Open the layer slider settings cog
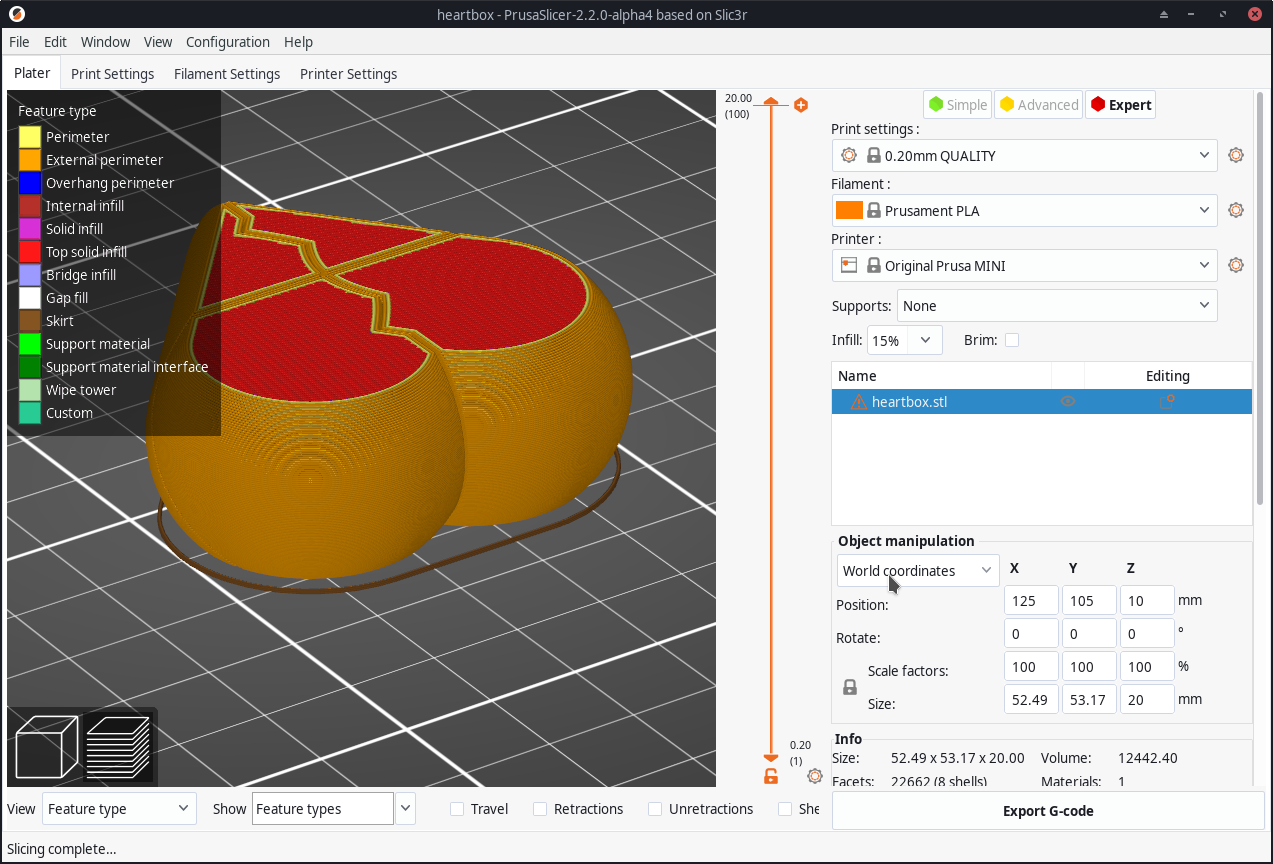This screenshot has height=864, width=1273. click(815, 776)
